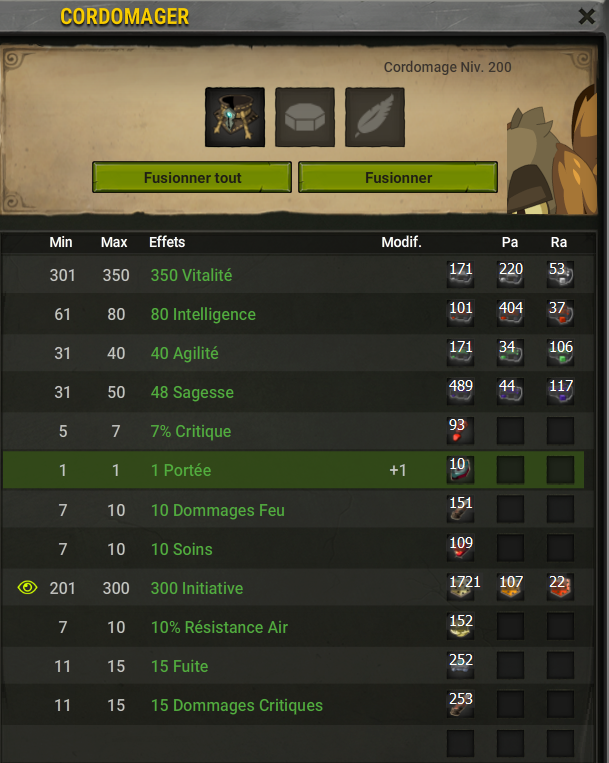Click the Fusionner tout button
Viewport: 609px width, 763px height.
tap(192, 178)
